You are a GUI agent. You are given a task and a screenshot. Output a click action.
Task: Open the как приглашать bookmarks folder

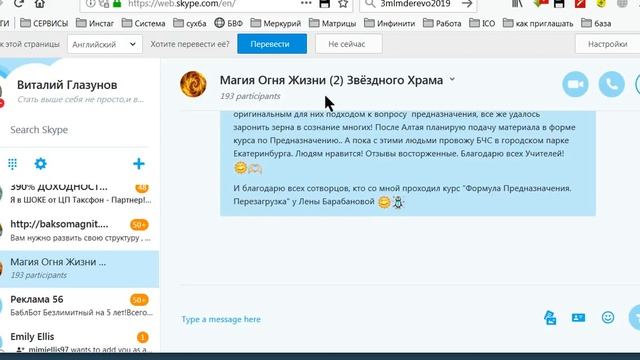[x=538, y=23]
